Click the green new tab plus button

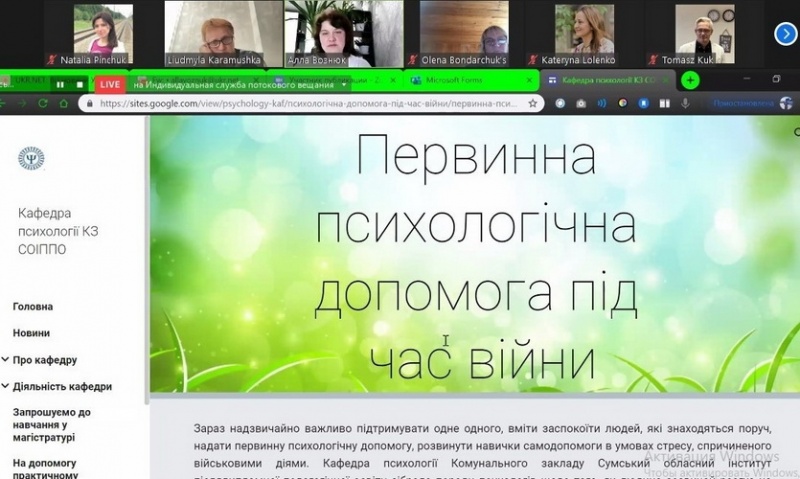(x=689, y=80)
